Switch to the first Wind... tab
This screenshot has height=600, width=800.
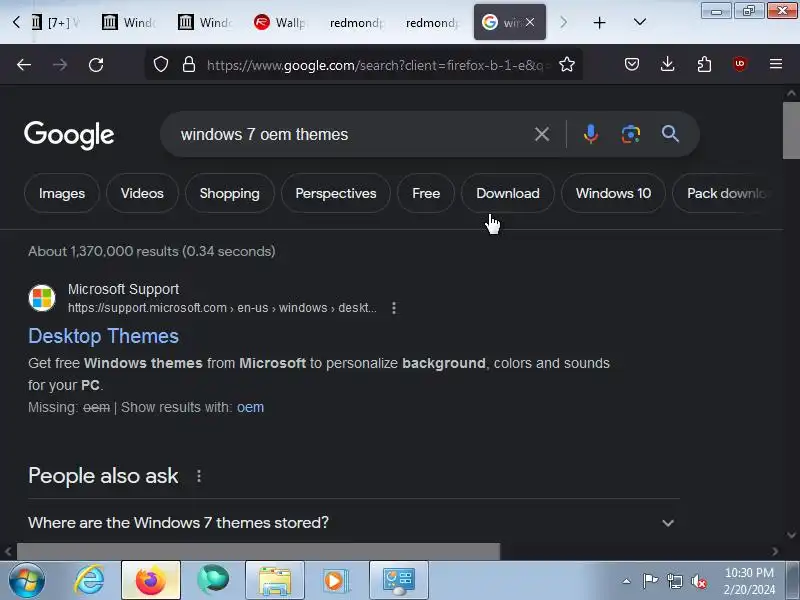coord(130,22)
